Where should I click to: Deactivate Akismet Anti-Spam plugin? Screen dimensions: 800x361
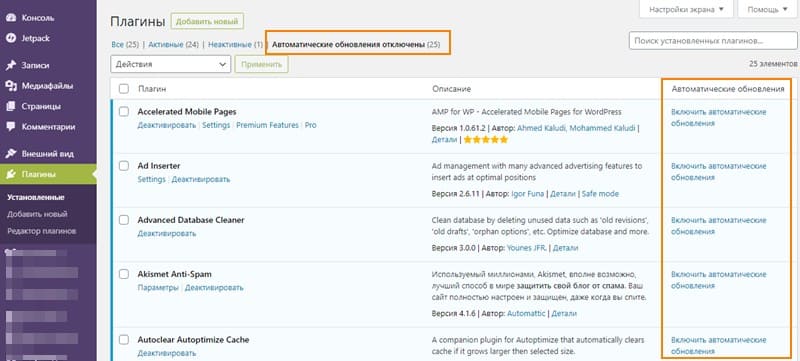[x=214, y=288]
